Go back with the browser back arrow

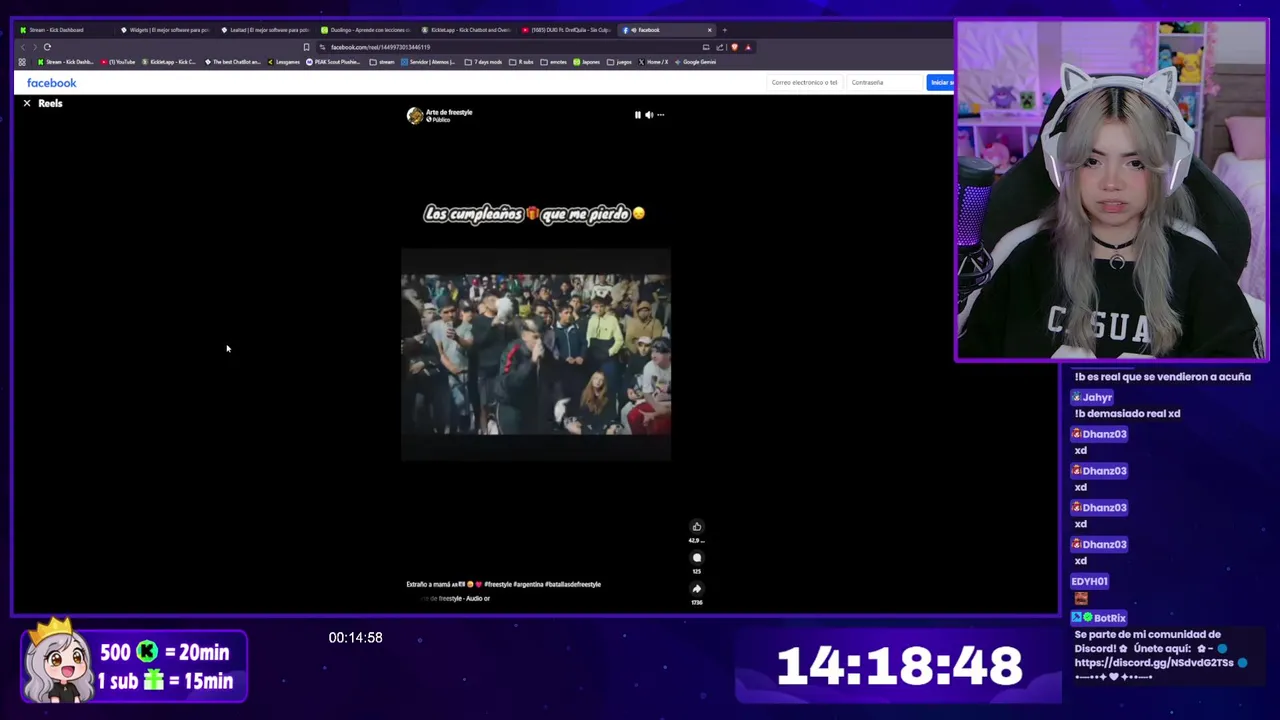pyautogui.click(x=22, y=47)
